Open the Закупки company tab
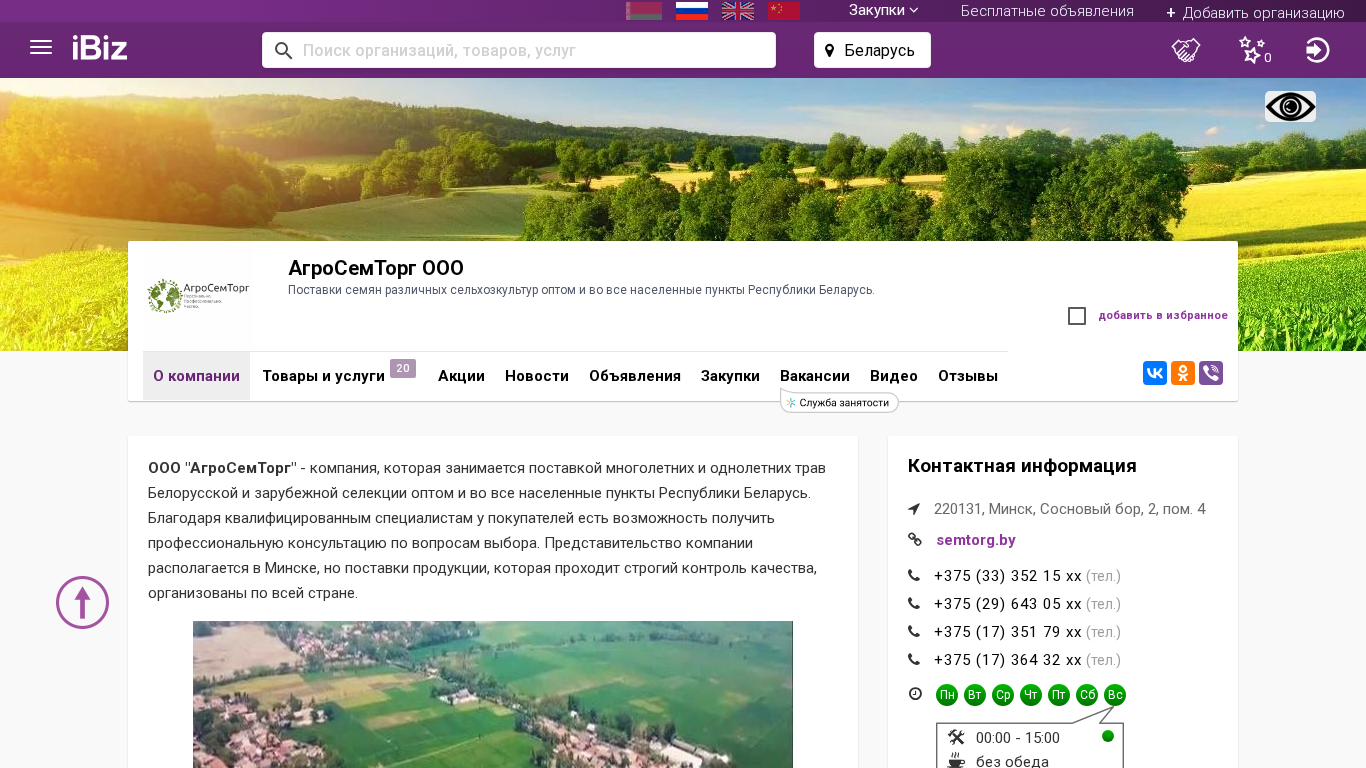 [x=730, y=376]
